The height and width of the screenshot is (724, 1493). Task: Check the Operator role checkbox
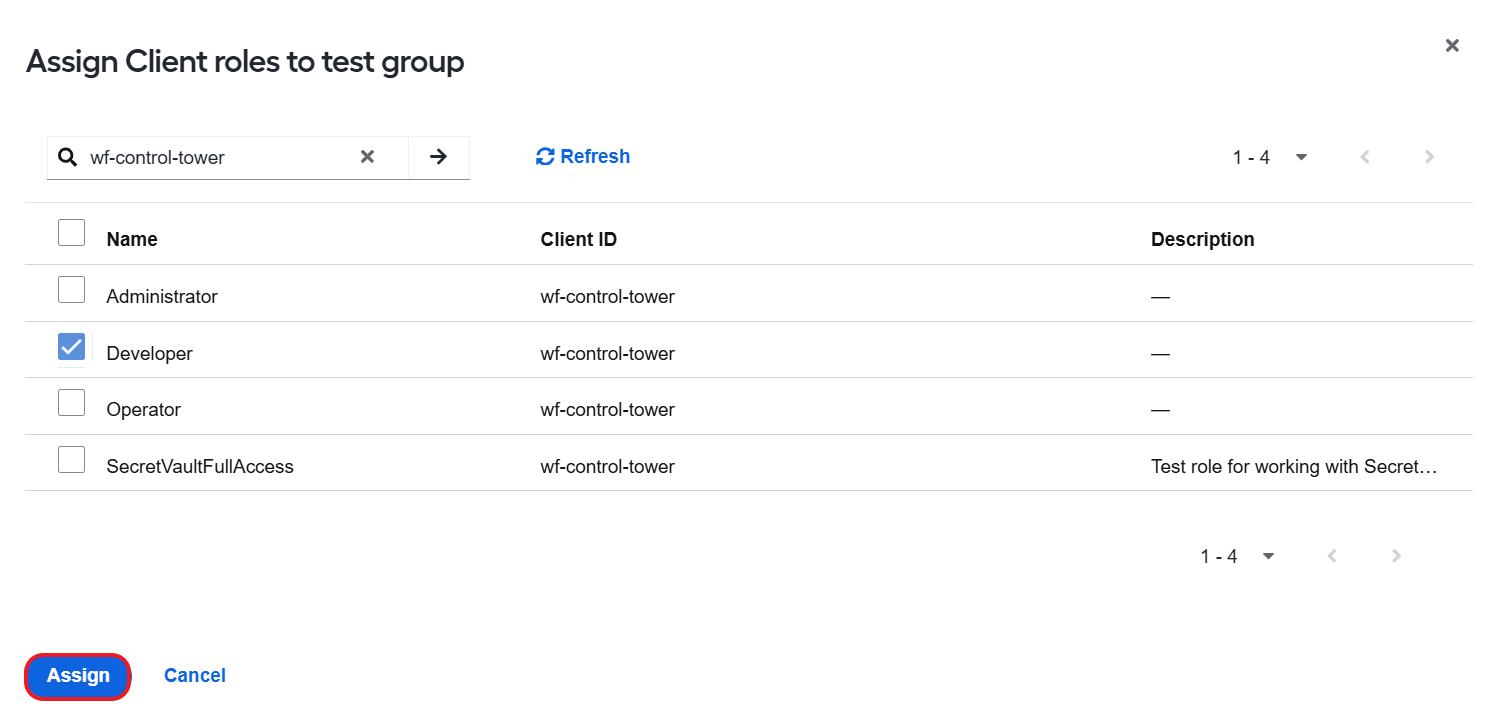point(71,403)
